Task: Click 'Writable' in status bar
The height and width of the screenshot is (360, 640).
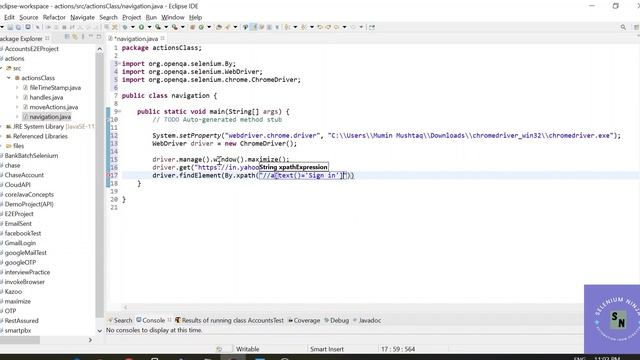Action: [x=247, y=349]
